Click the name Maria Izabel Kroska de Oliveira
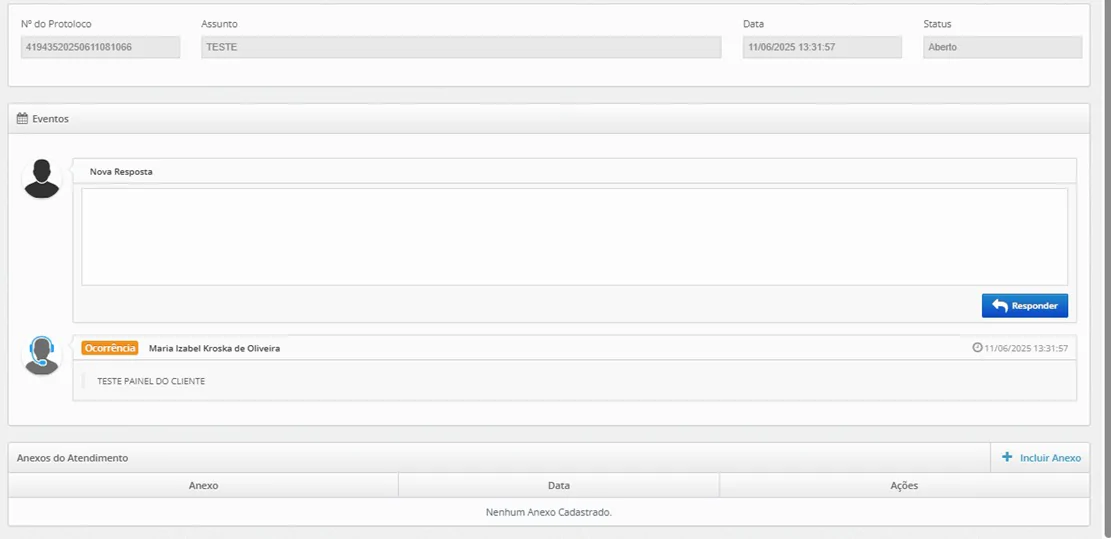The width and height of the screenshot is (1111, 539). tap(214, 348)
